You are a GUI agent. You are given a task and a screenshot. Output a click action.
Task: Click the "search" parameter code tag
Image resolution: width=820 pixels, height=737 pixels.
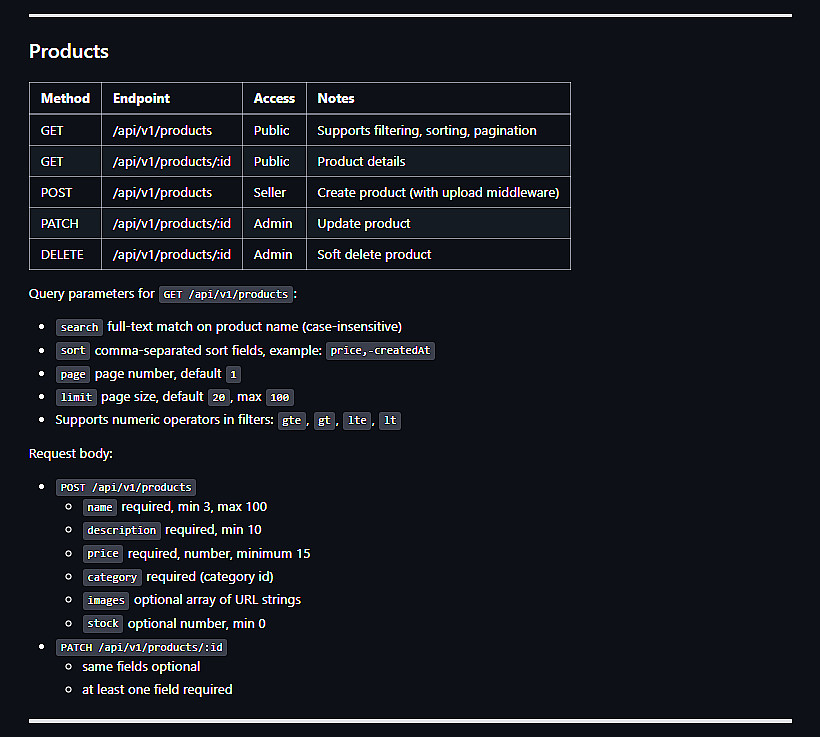coord(79,327)
